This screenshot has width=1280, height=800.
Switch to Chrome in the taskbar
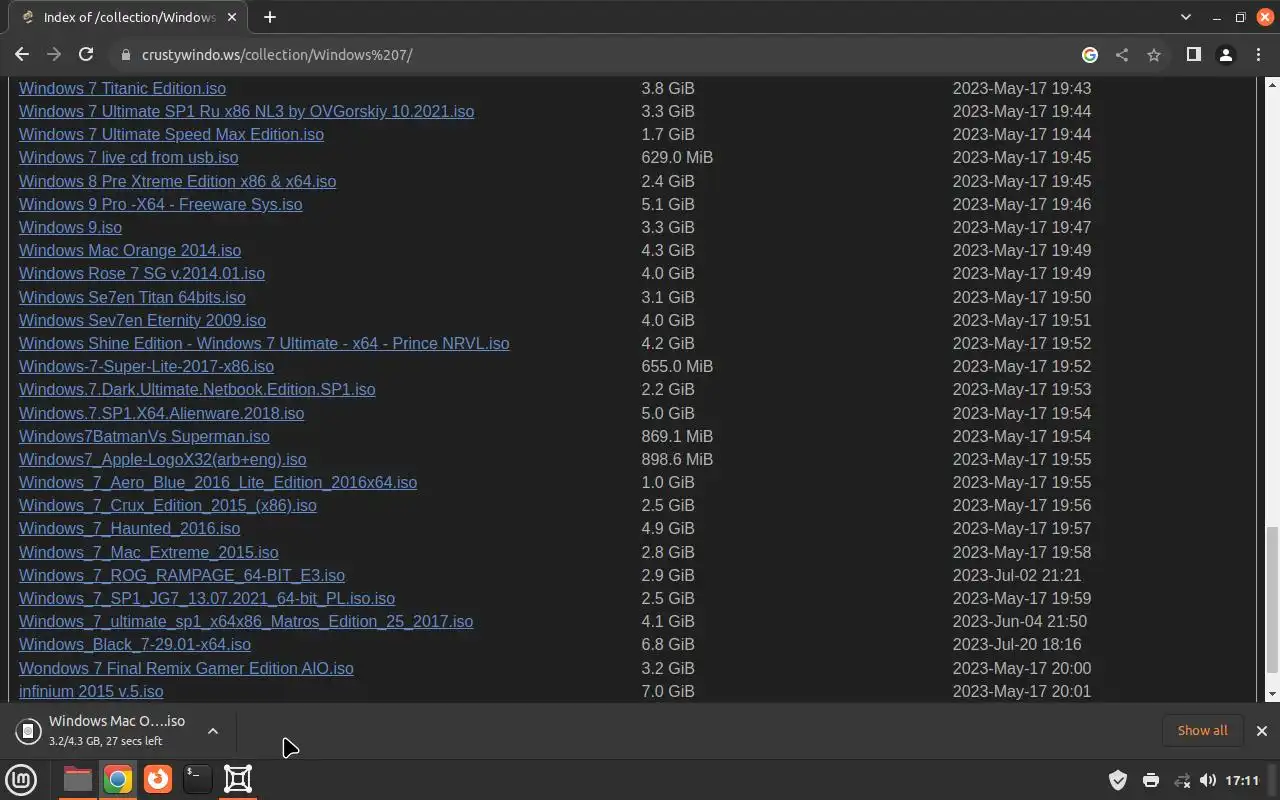pyautogui.click(x=118, y=779)
